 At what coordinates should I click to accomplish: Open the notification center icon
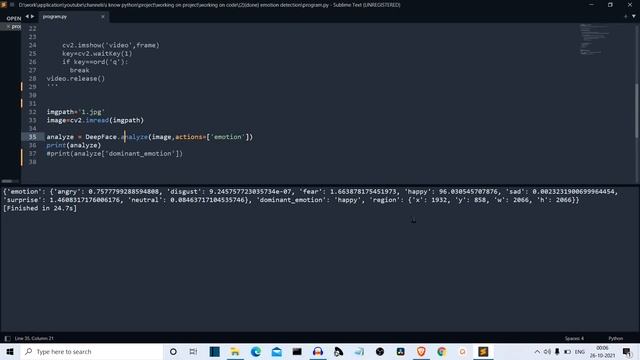coord(627,351)
